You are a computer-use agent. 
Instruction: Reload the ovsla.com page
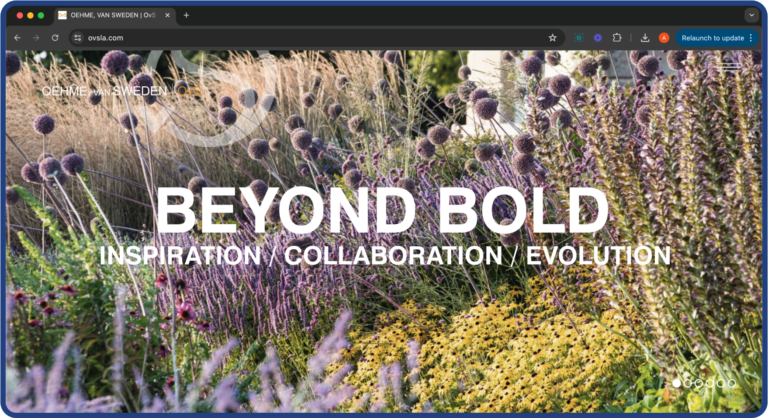(x=55, y=38)
